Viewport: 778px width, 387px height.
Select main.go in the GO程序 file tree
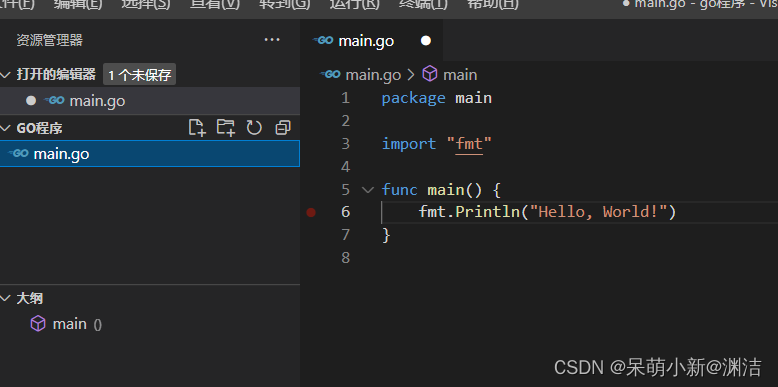tap(150, 154)
